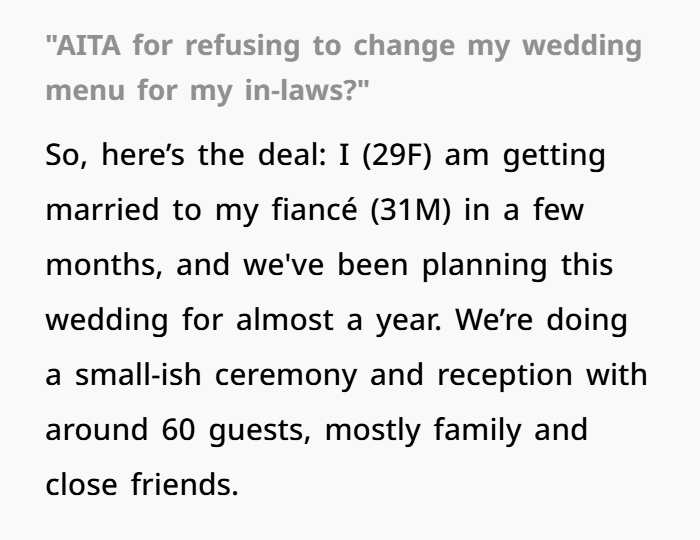Click the number "60" before "guests"
Image resolution: width=700 pixels, height=540 pixels.
coord(178,430)
